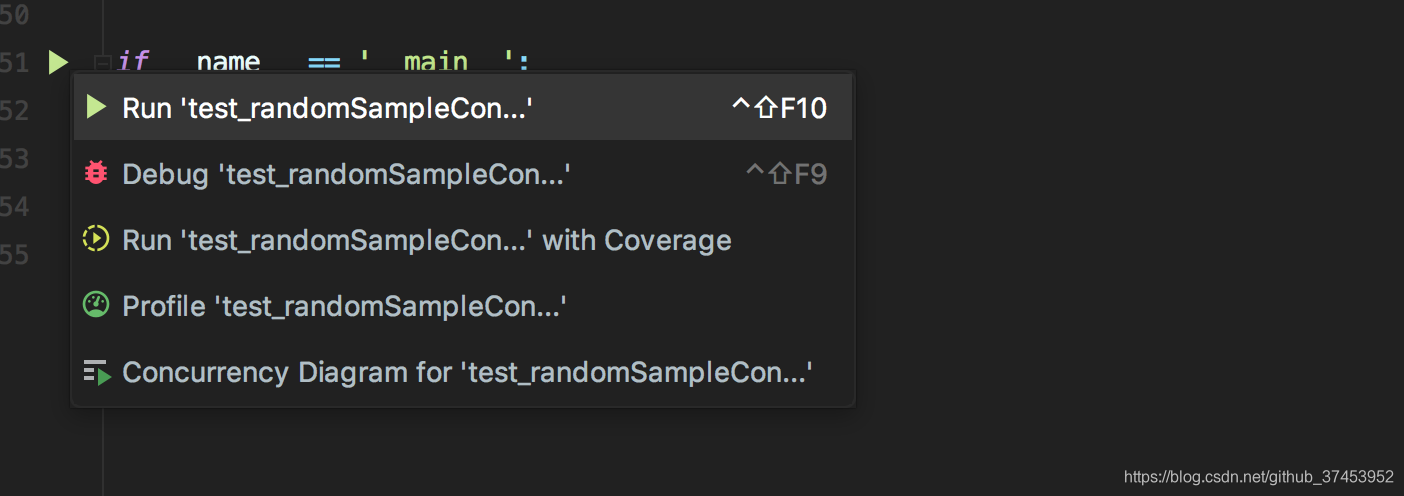Select Run 'test_randomSampleCon...' with Coverage
This screenshot has width=1404, height=496.
pos(463,239)
